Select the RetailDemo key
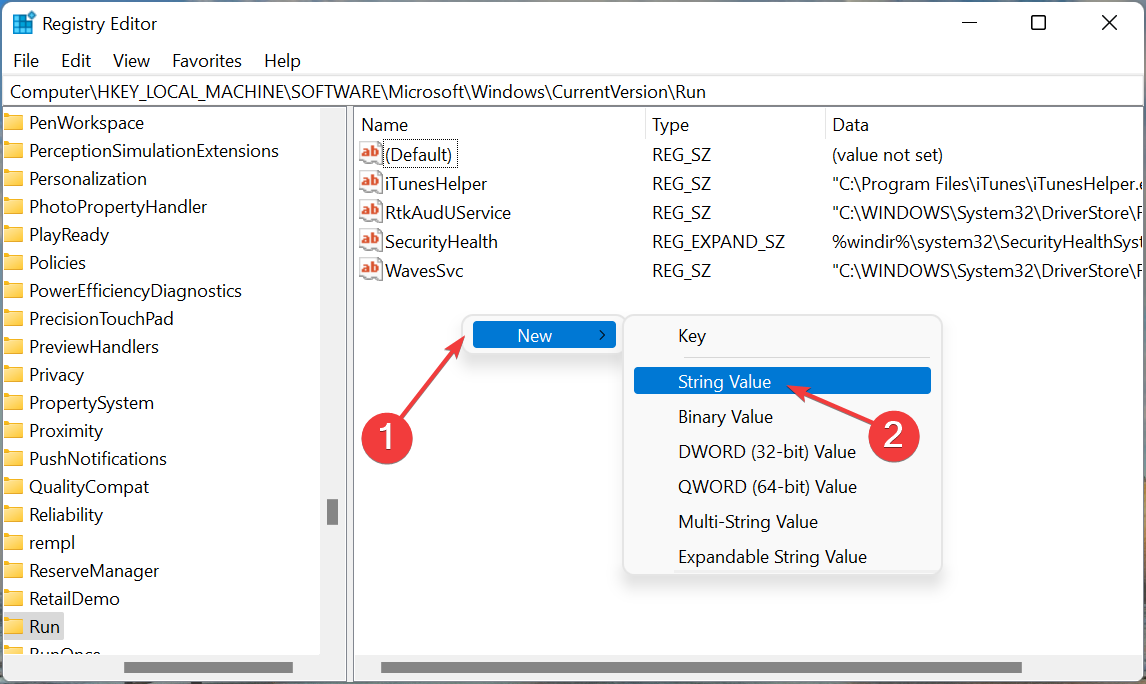The width and height of the screenshot is (1146, 684). (74, 599)
